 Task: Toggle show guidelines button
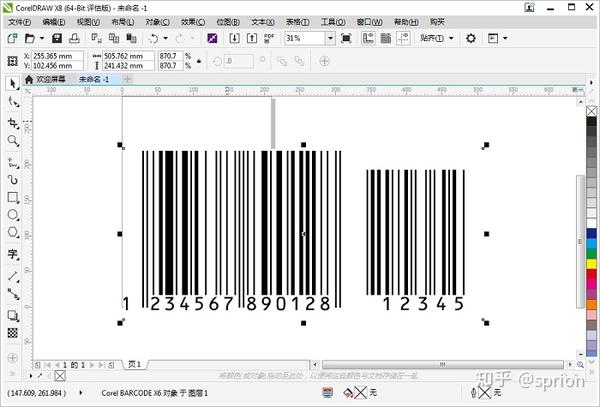point(403,38)
